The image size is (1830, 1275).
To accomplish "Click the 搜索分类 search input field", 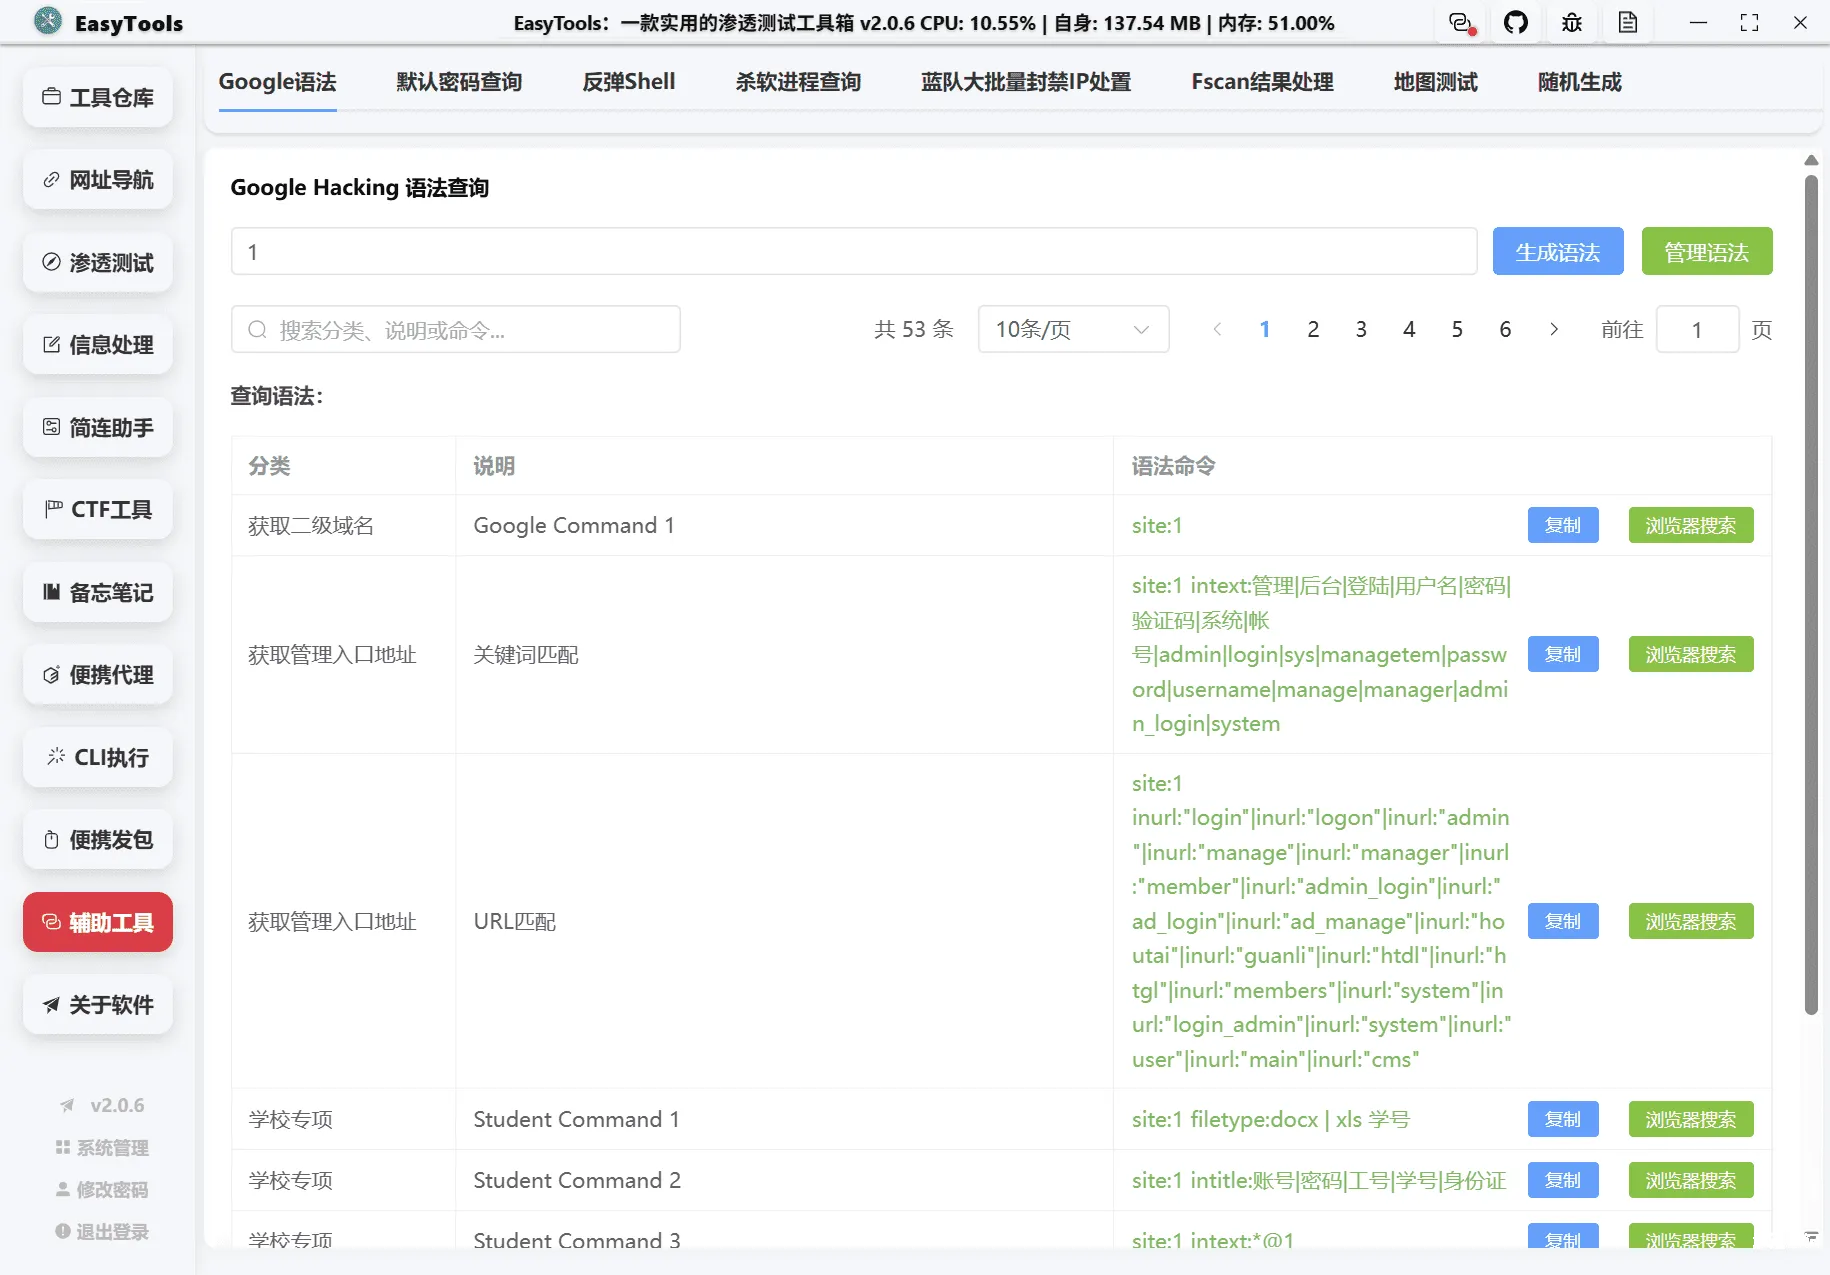I will pos(455,329).
